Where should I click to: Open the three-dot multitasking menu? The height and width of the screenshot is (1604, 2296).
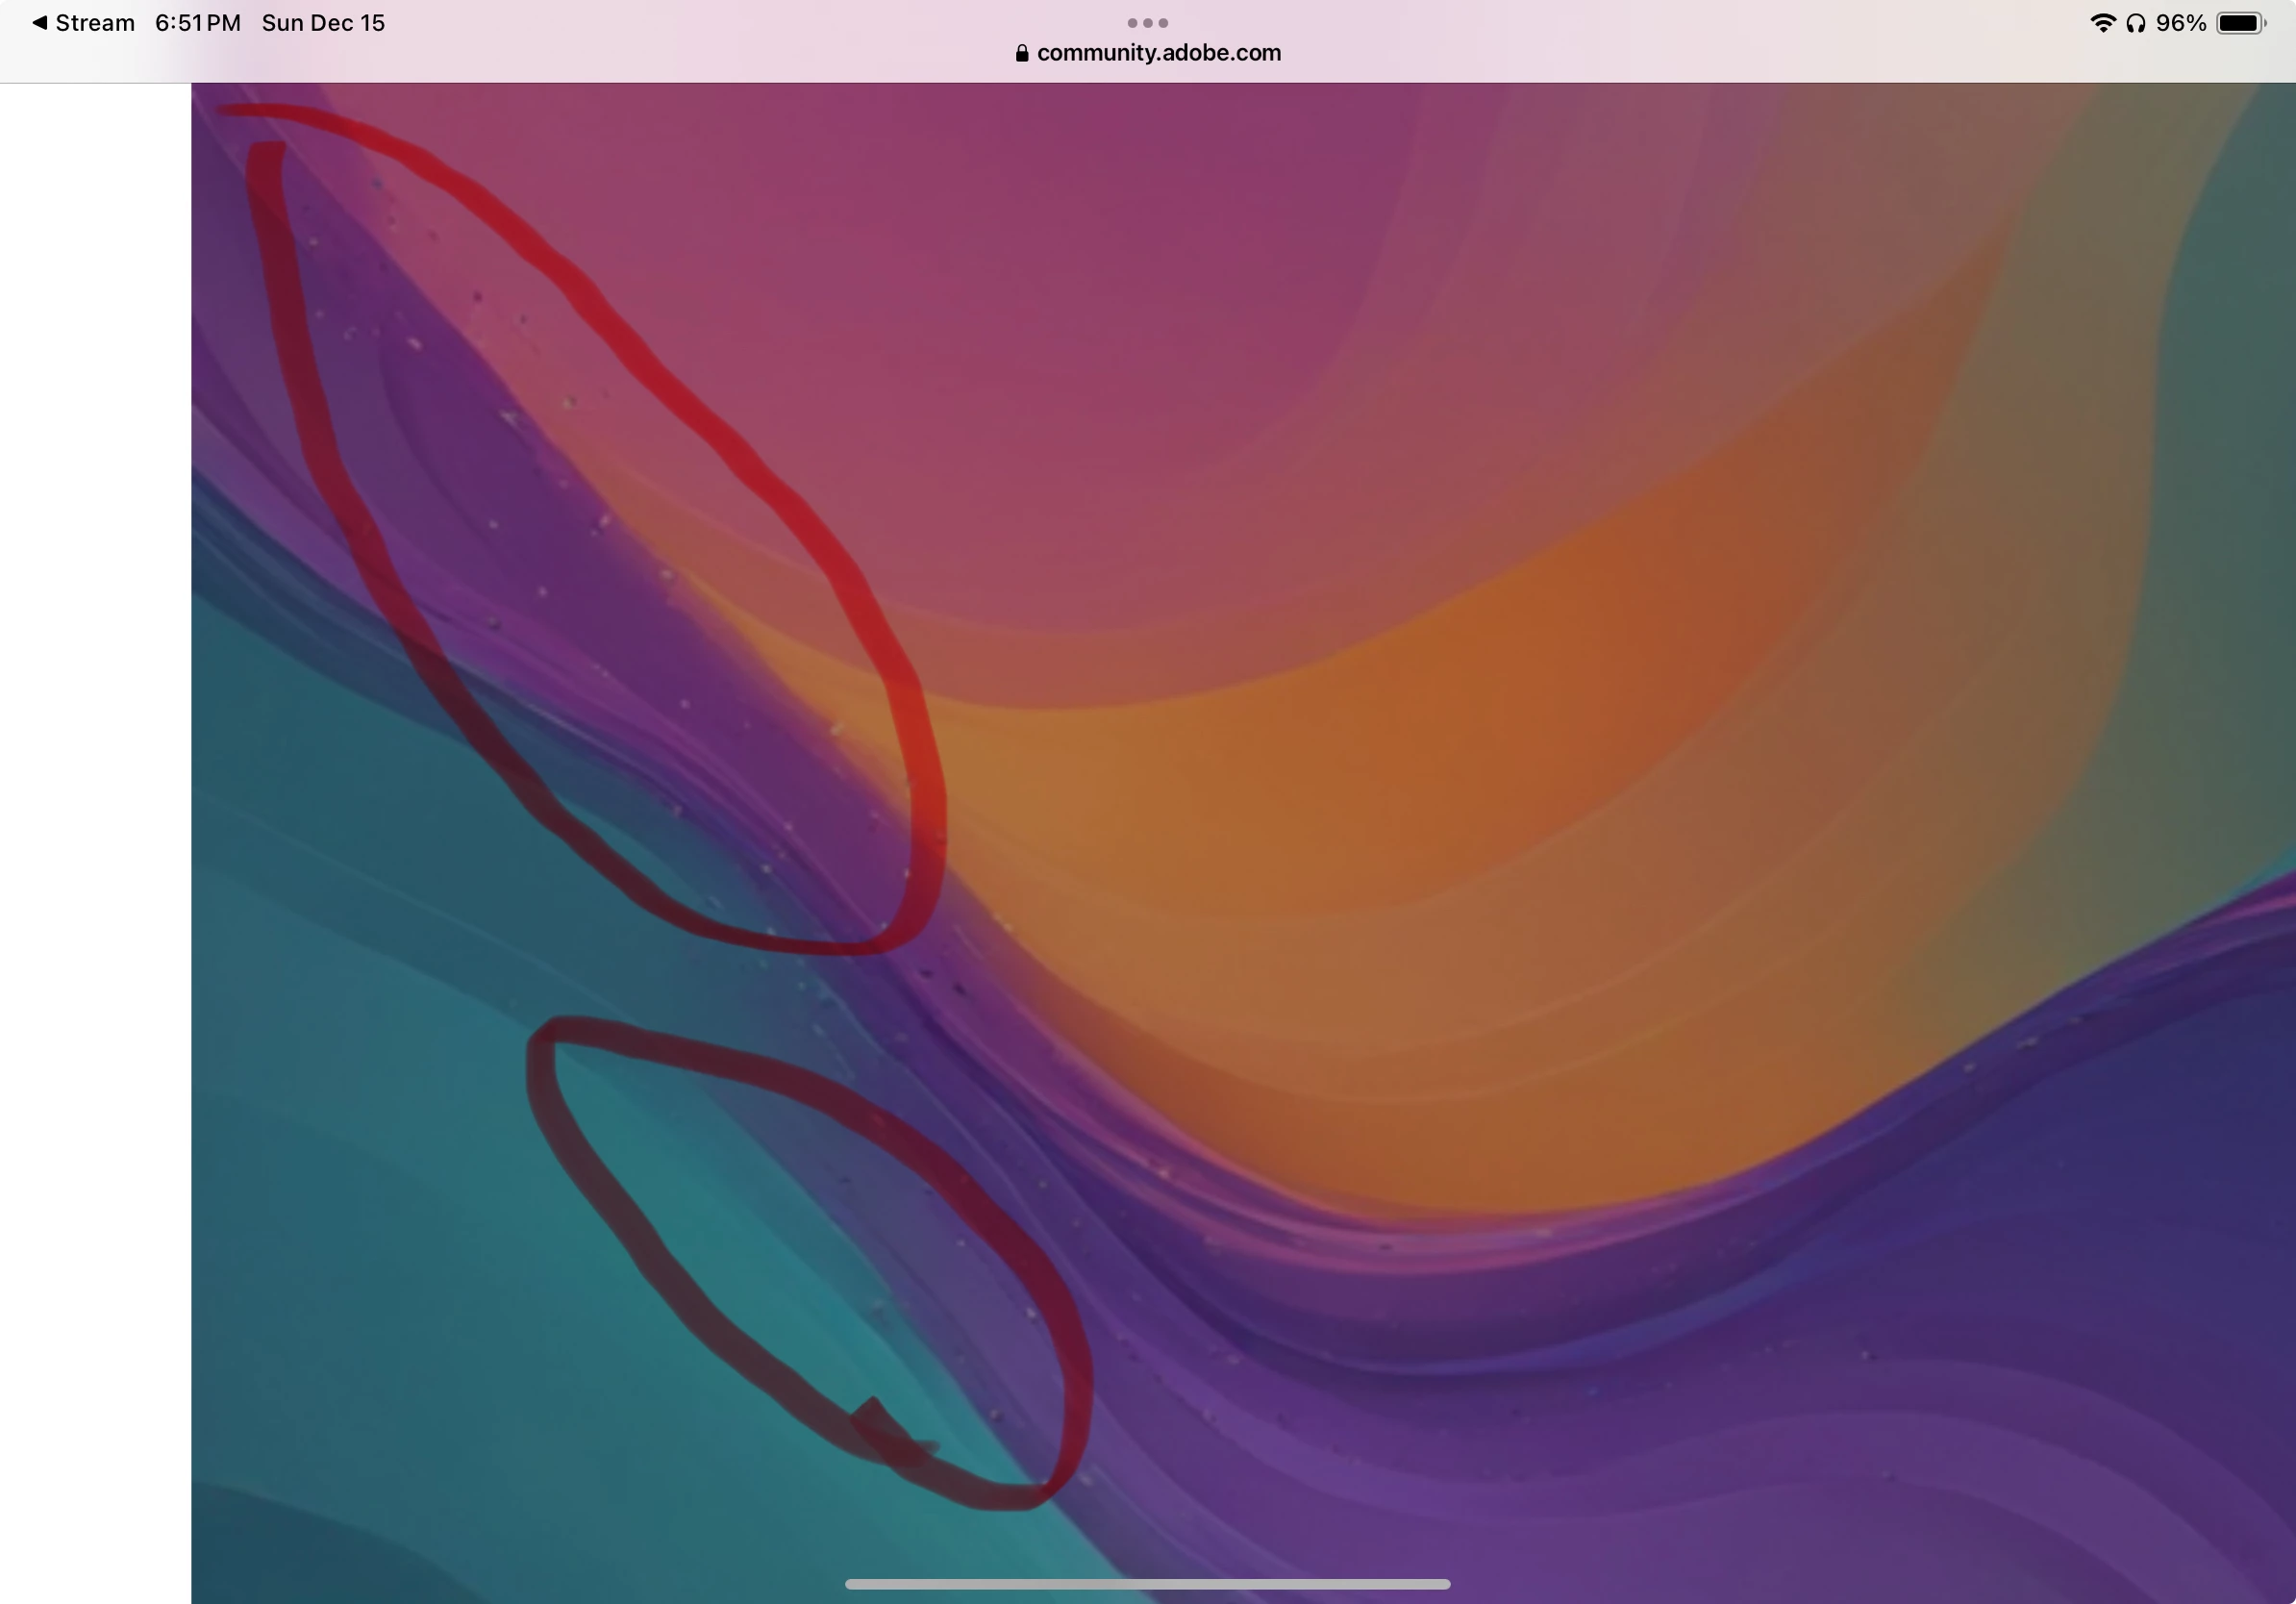coord(1147,22)
